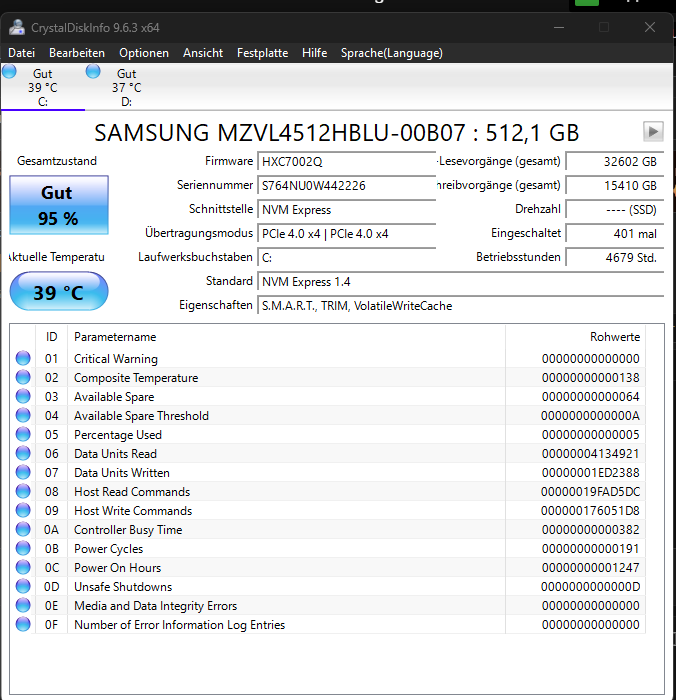The image size is (676, 700).
Task: Click the status icon for Power On Hours
Action: click(23, 567)
